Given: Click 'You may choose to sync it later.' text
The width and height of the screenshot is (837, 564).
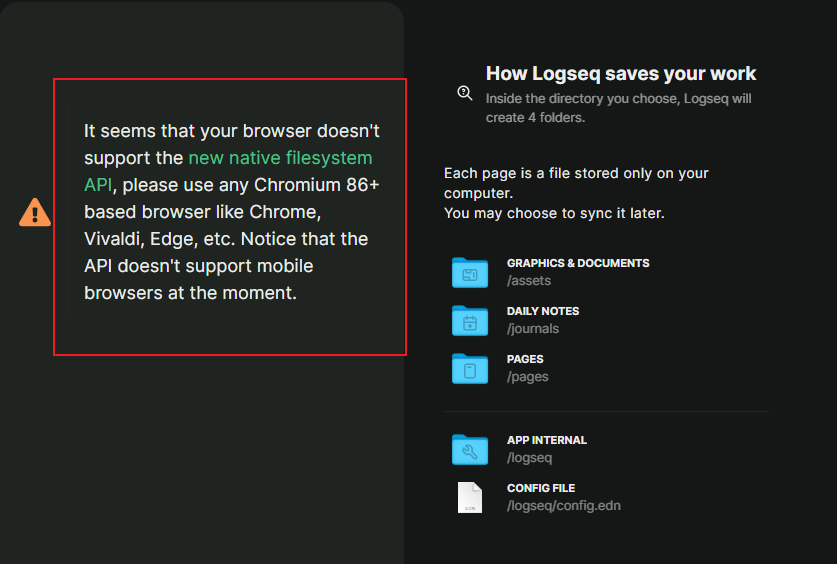Looking at the screenshot, I should point(554,213).
